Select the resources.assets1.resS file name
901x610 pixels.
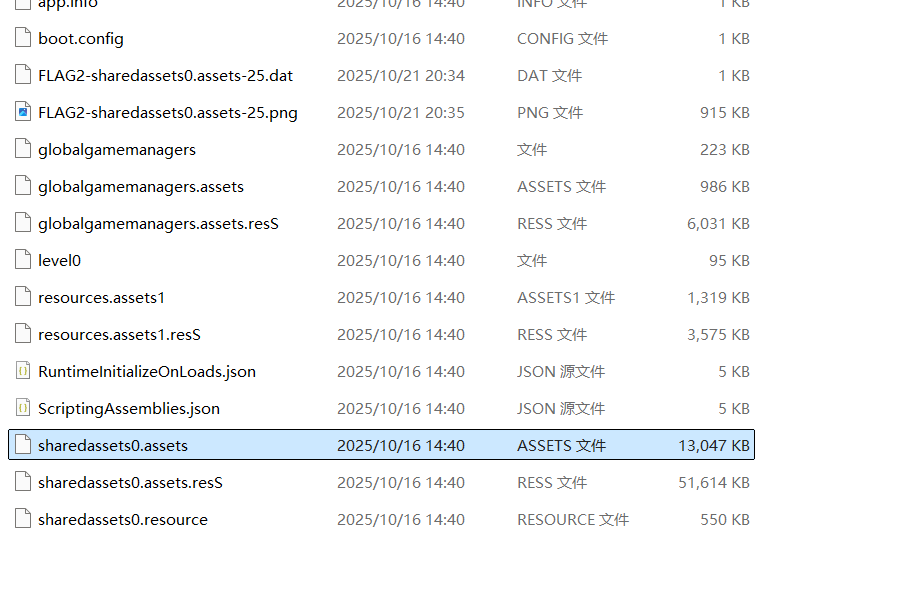[x=120, y=334]
